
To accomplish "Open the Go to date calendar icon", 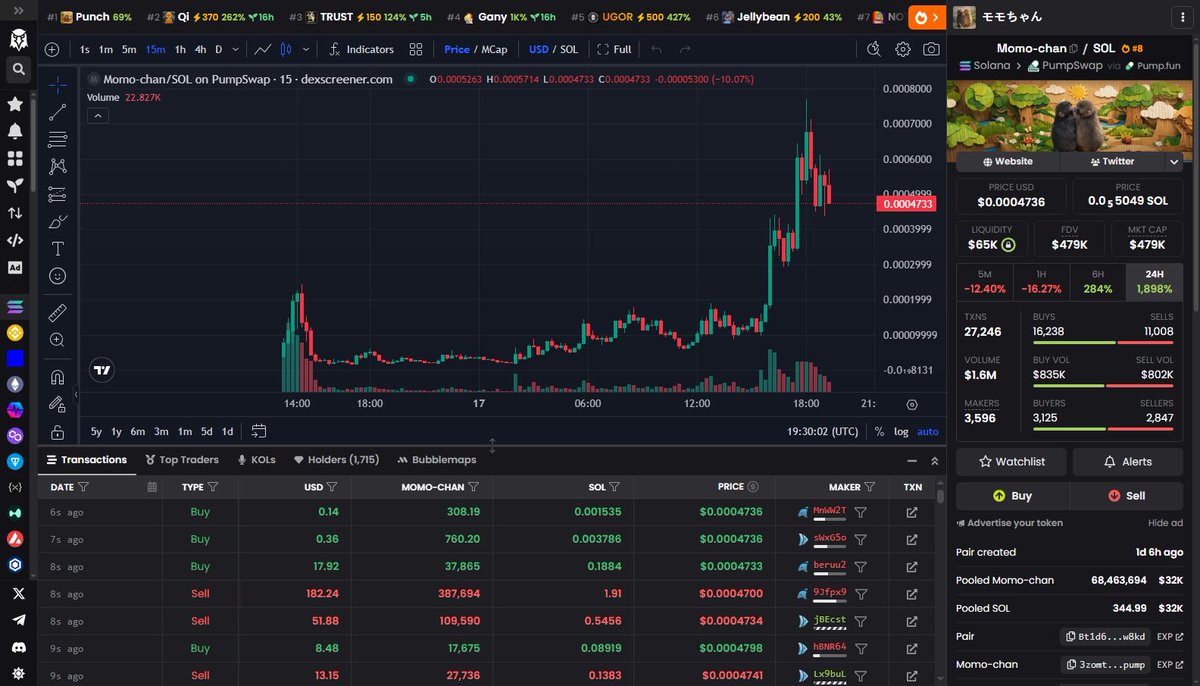I will (259, 431).
